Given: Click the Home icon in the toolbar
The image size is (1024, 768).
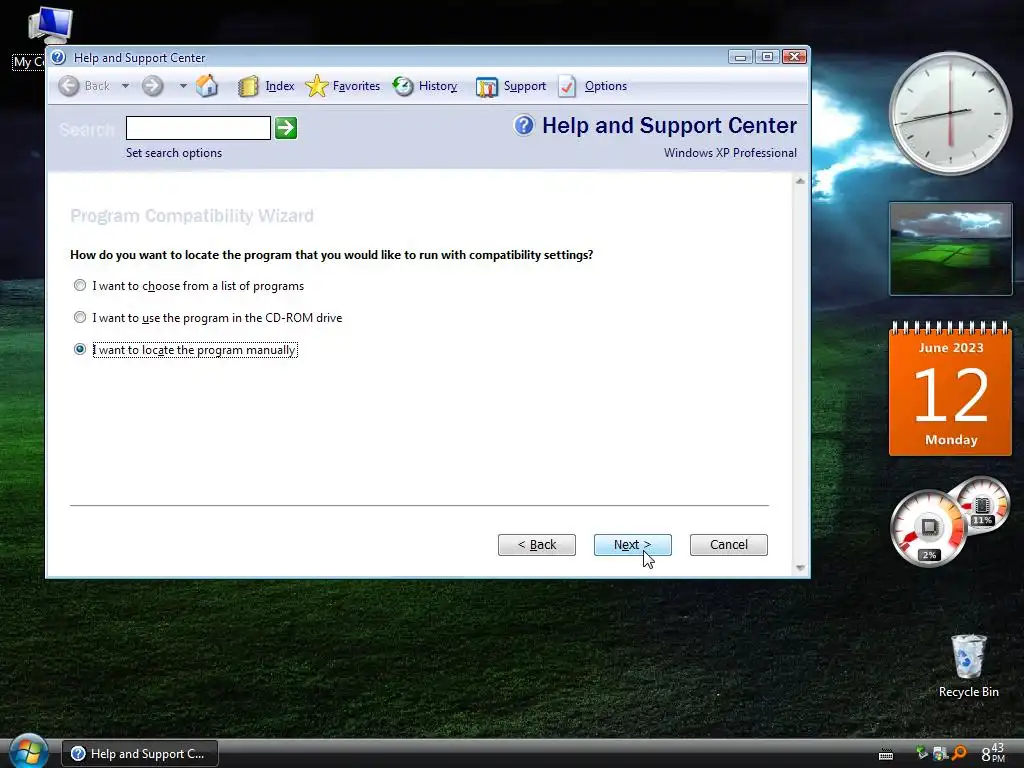Looking at the screenshot, I should pyautogui.click(x=207, y=86).
